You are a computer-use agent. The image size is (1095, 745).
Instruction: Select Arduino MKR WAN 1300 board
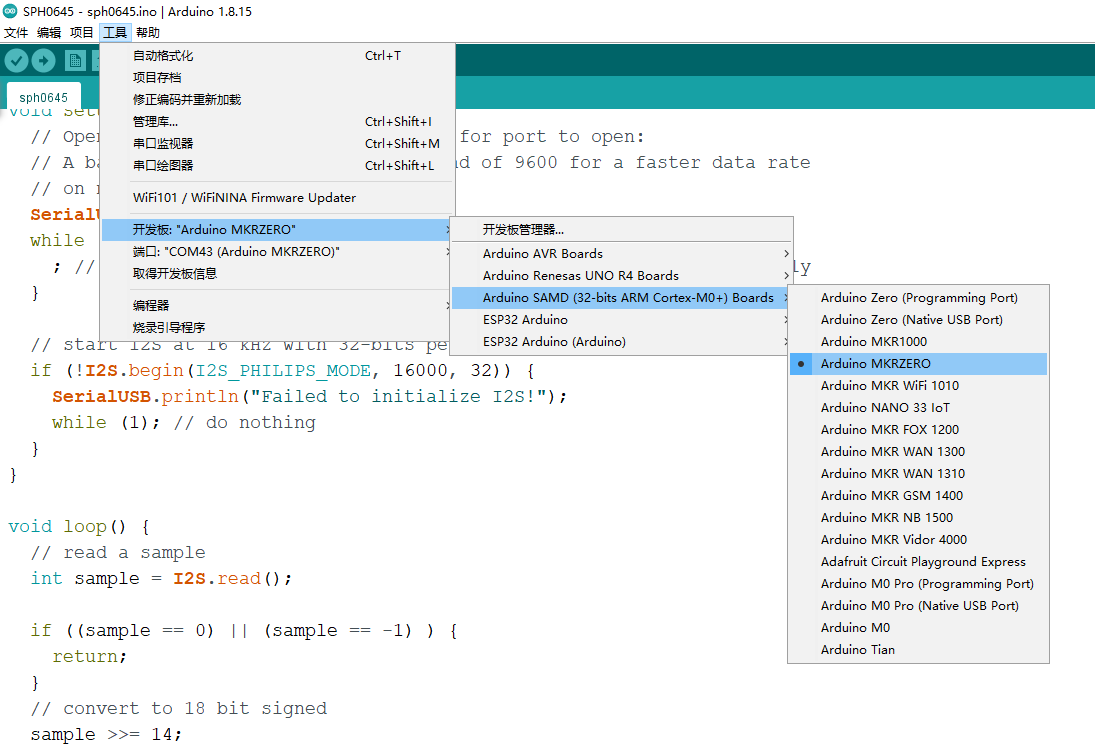pyautogui.click(x=918, y=452)
